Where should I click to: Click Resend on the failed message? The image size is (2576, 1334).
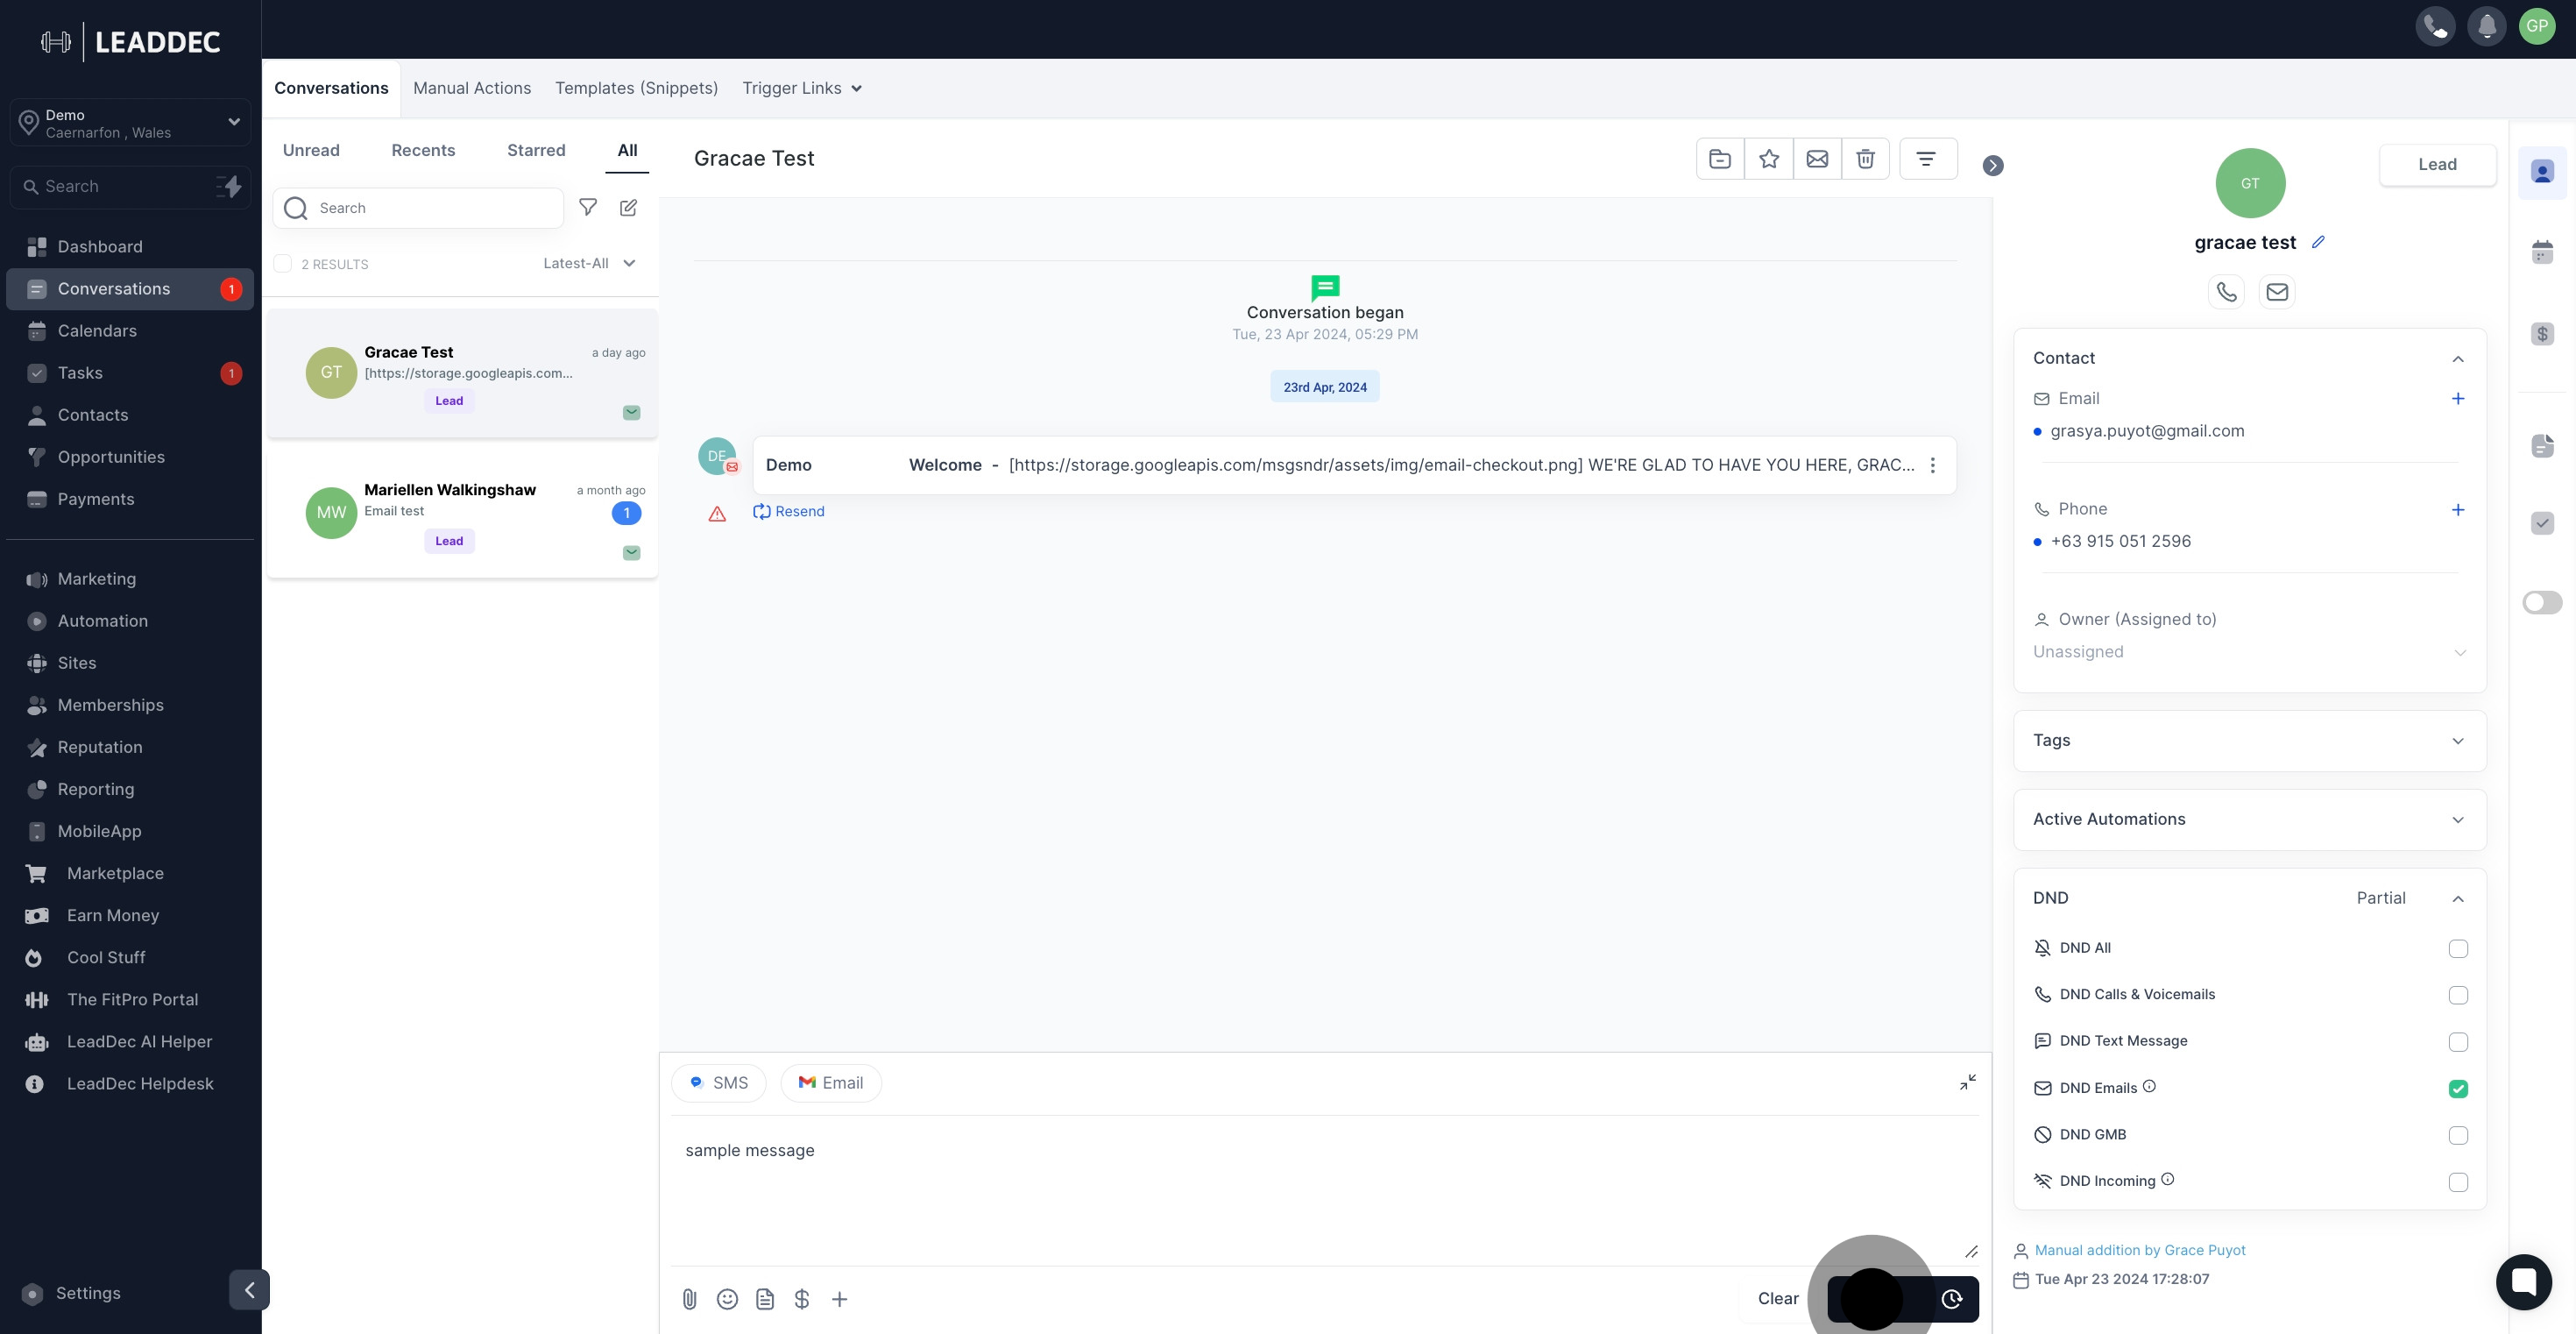(x=789, y=511)
